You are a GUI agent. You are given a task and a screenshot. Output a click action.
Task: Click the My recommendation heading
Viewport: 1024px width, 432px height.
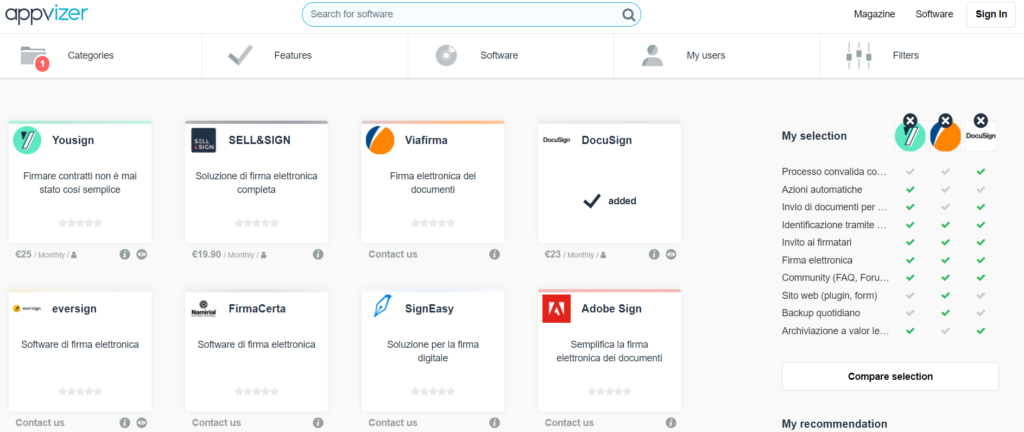coord(835,424)
